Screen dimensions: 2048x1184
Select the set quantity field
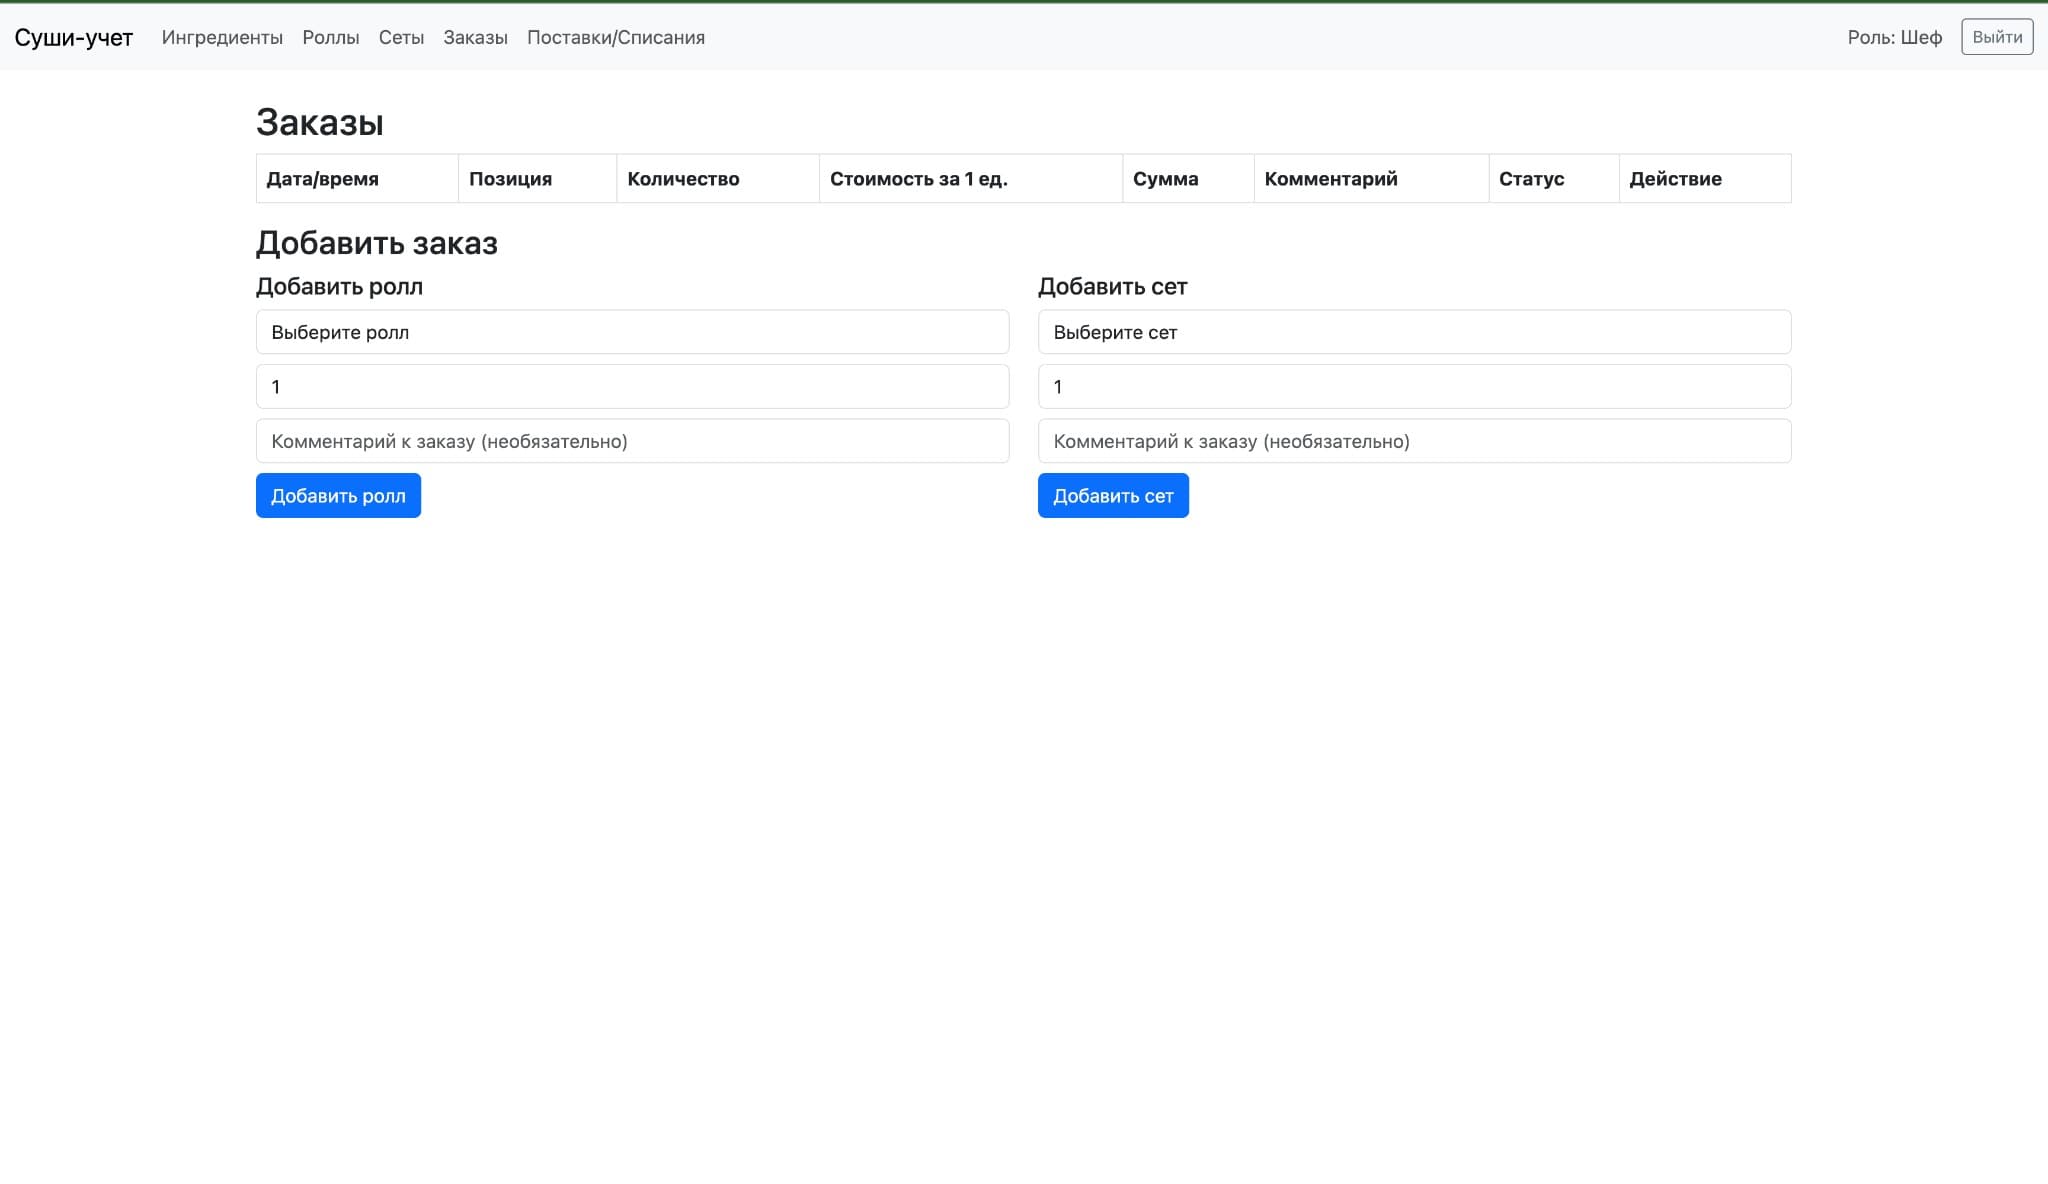[1414, 386]
